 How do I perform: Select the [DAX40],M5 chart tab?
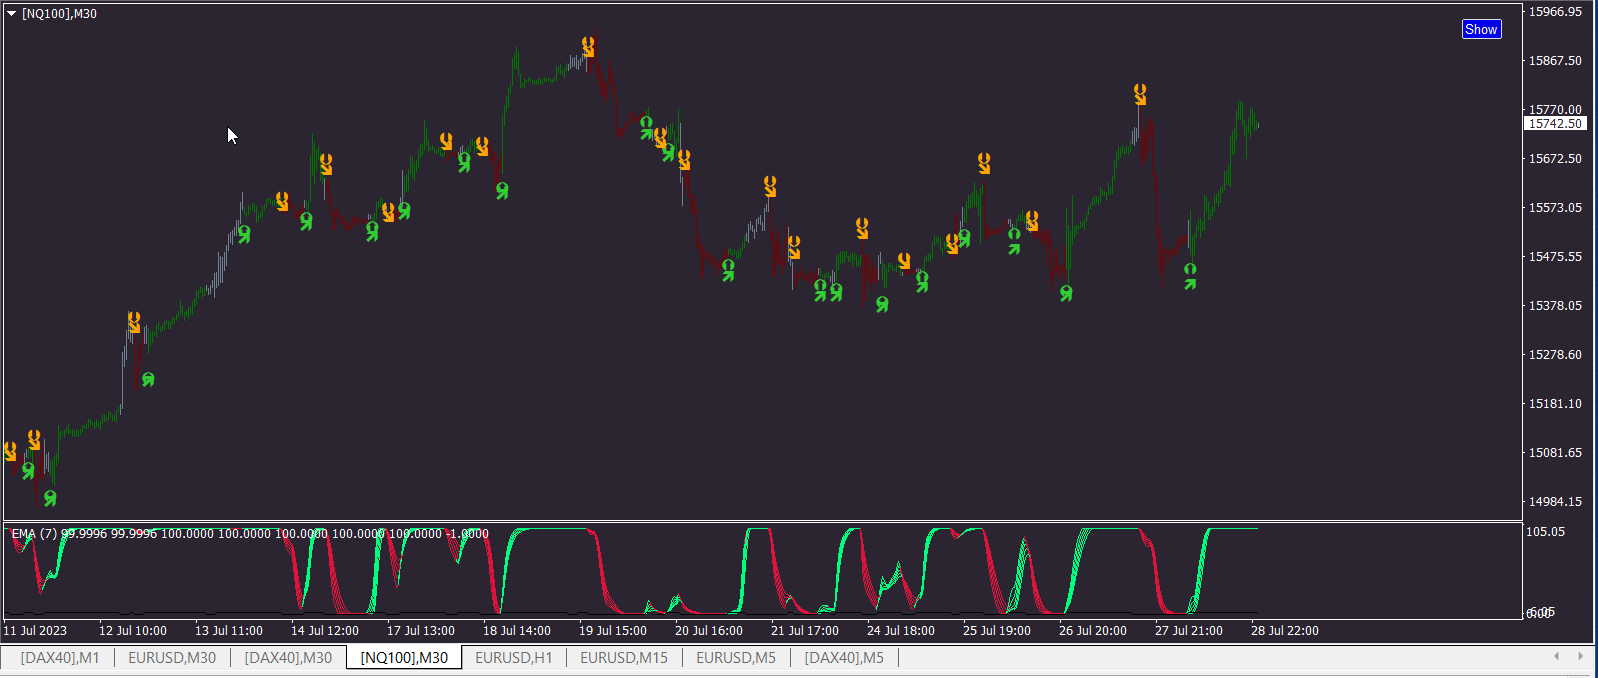pos(844,658)
